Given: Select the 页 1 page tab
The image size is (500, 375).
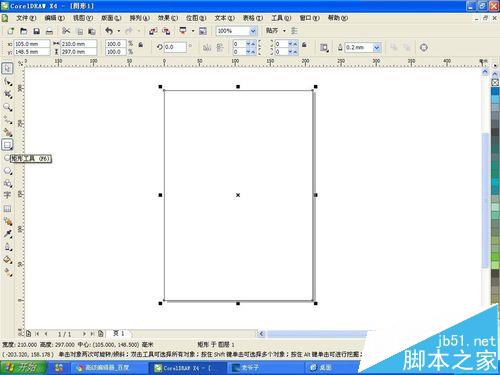Looking at the screenshot, I should [x=119, y=333].
